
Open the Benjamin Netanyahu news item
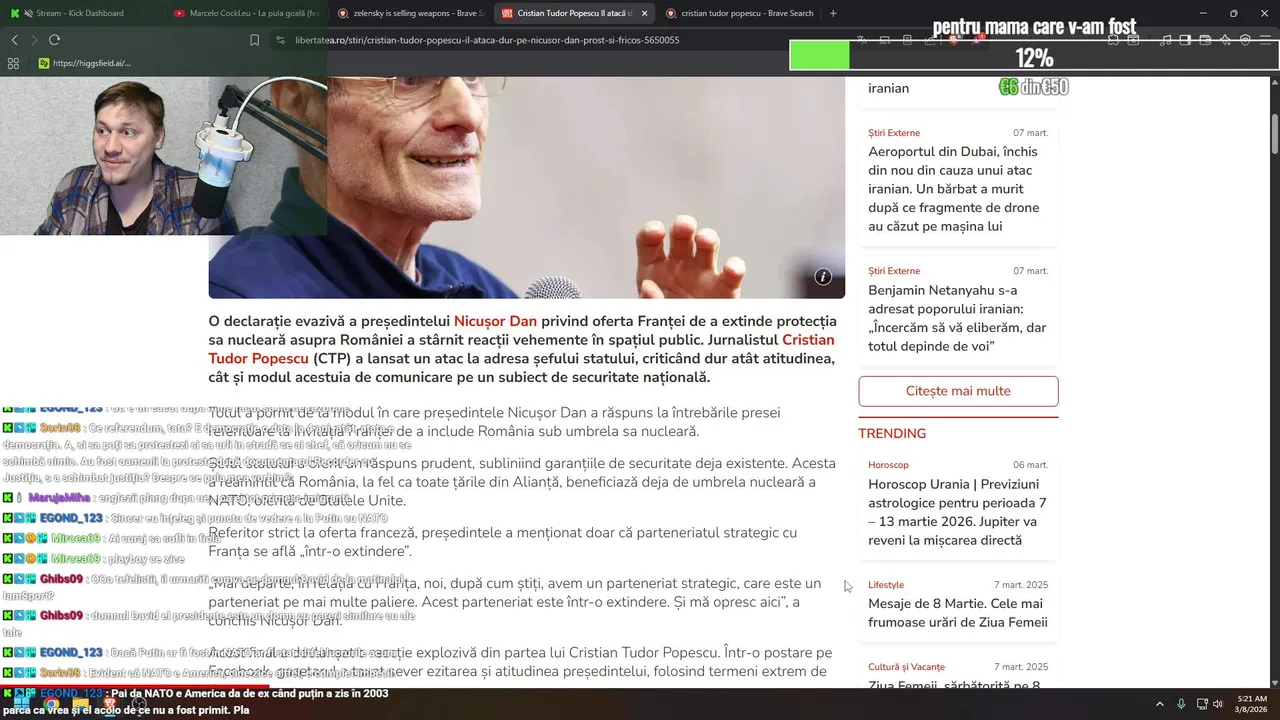[x=958, y=318]
